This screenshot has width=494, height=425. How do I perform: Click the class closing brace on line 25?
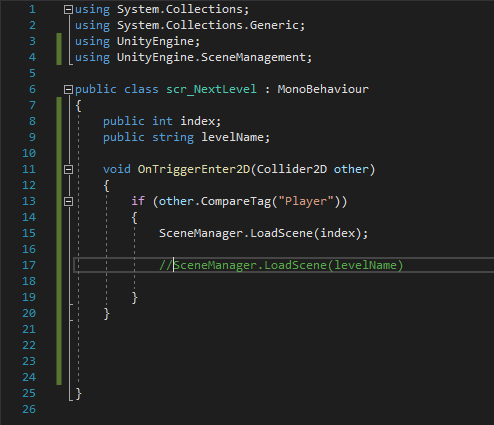(79, 393)
